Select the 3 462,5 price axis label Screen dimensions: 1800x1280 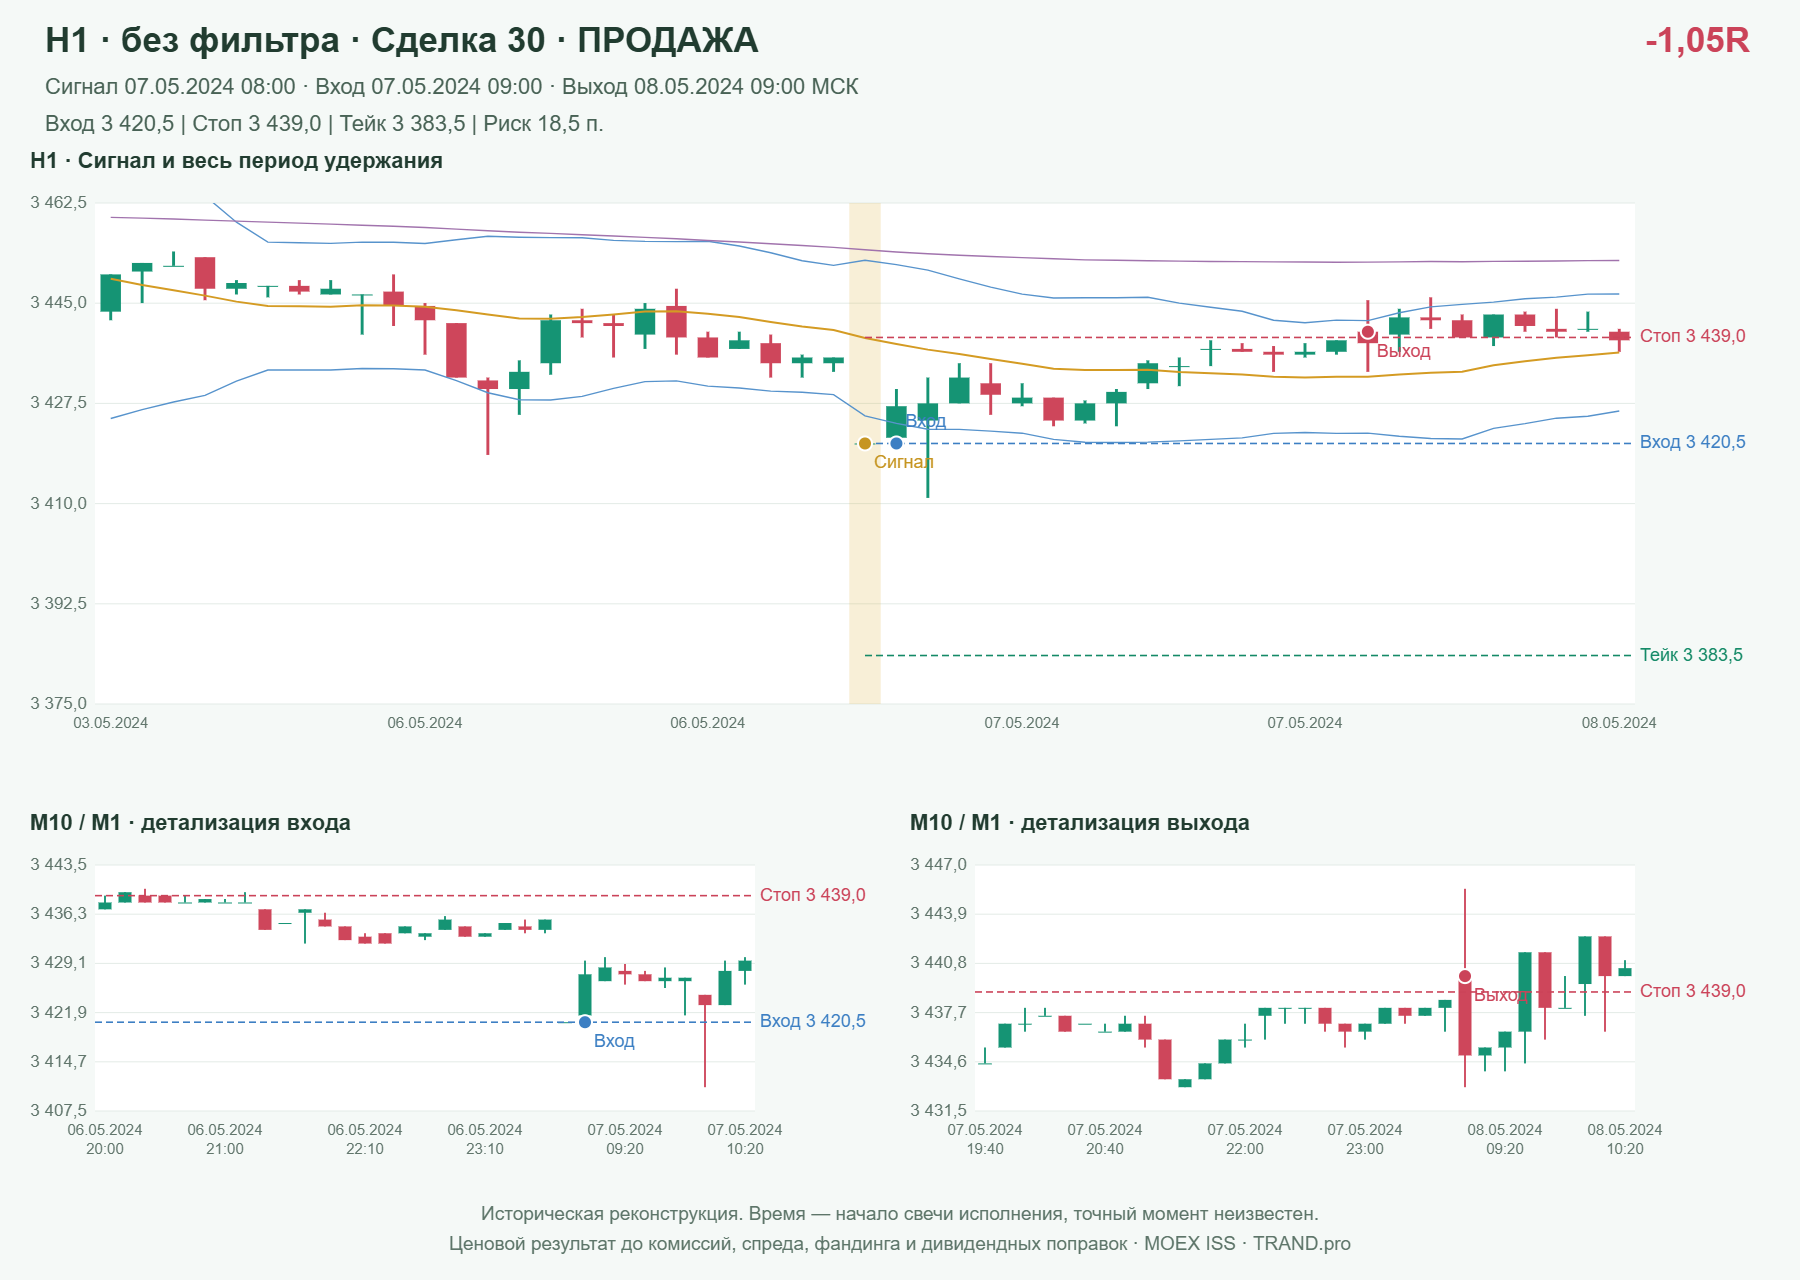click(x=58, y=203)
